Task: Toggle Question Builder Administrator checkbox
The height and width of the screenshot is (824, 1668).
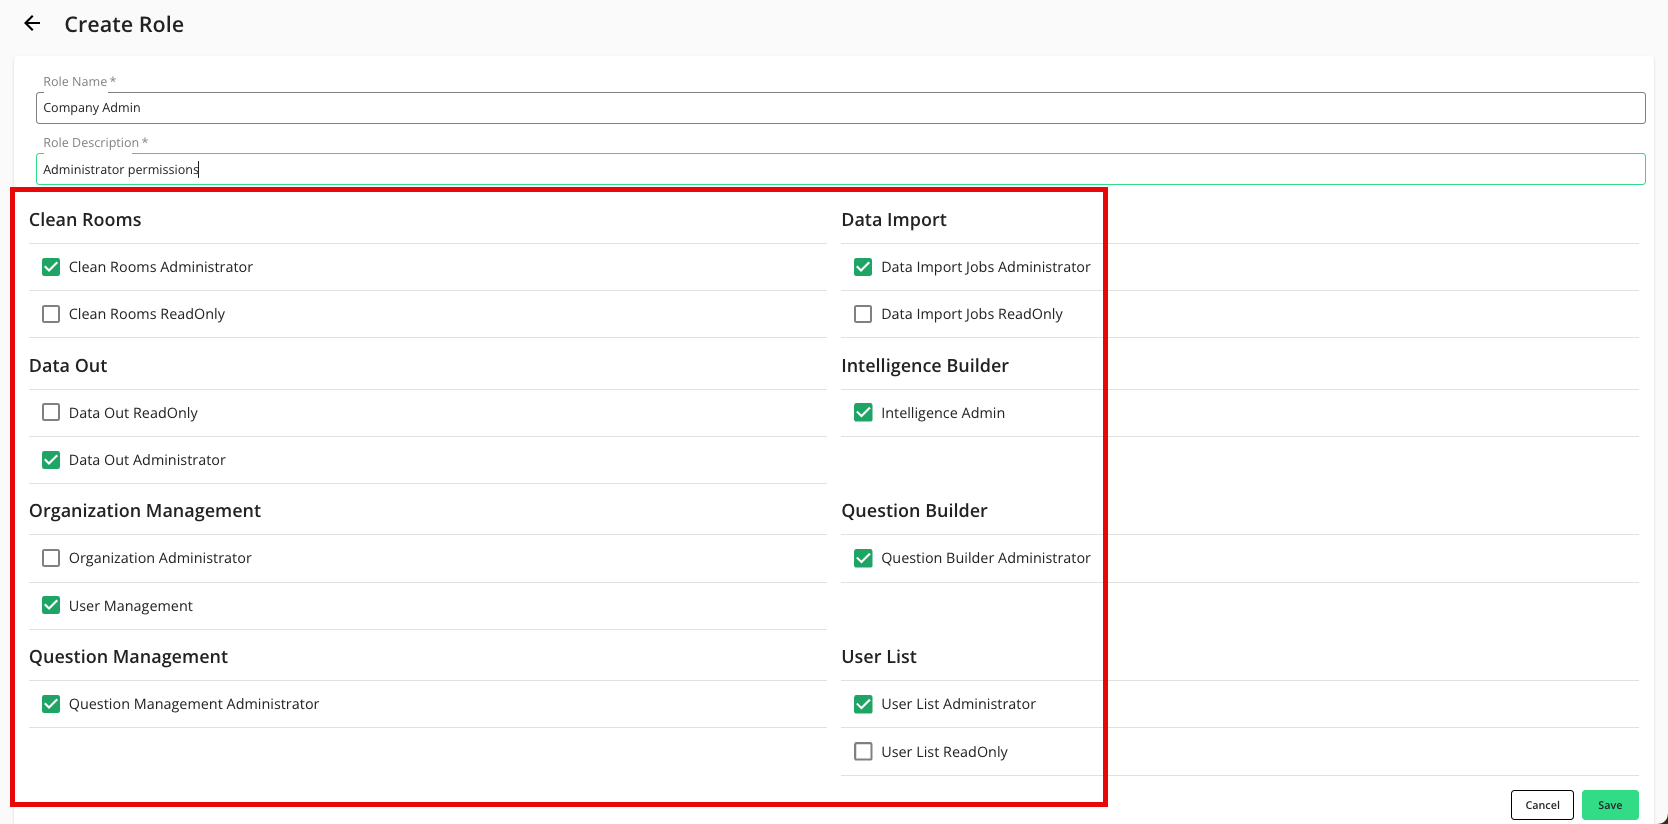Action: [x=863, y=558]
